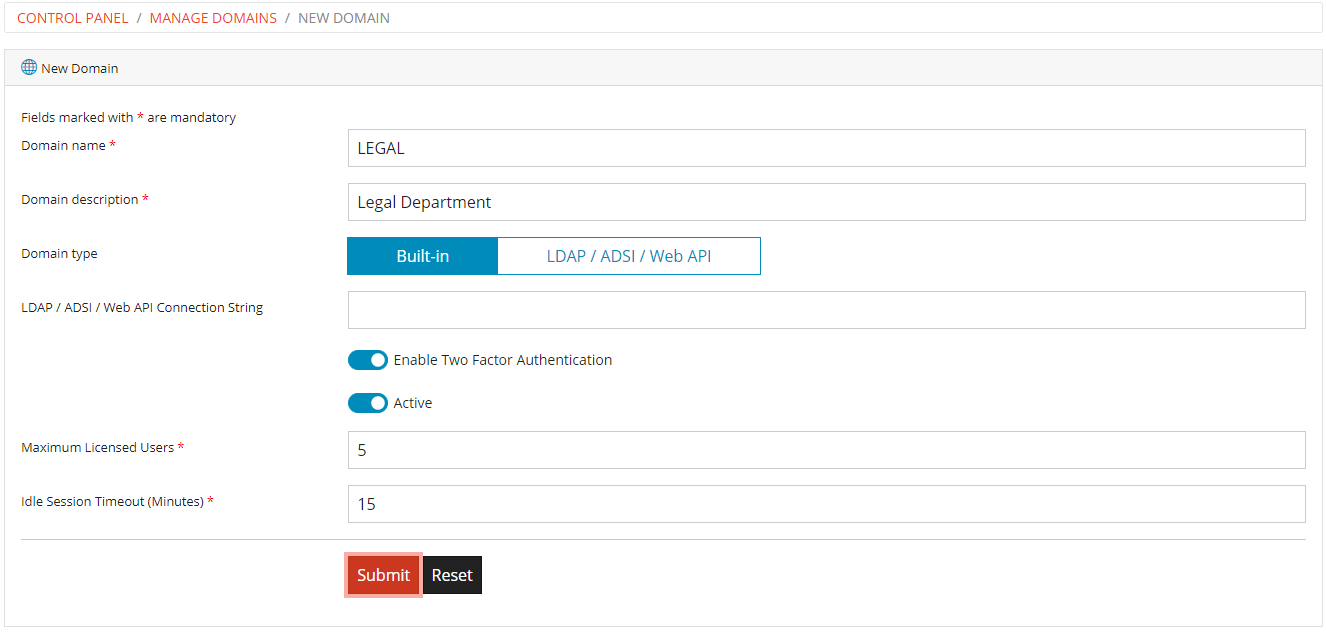Viewport: 1326px width, 637px height.
Task: Select Built-in domain type
Action: [422, 256]
